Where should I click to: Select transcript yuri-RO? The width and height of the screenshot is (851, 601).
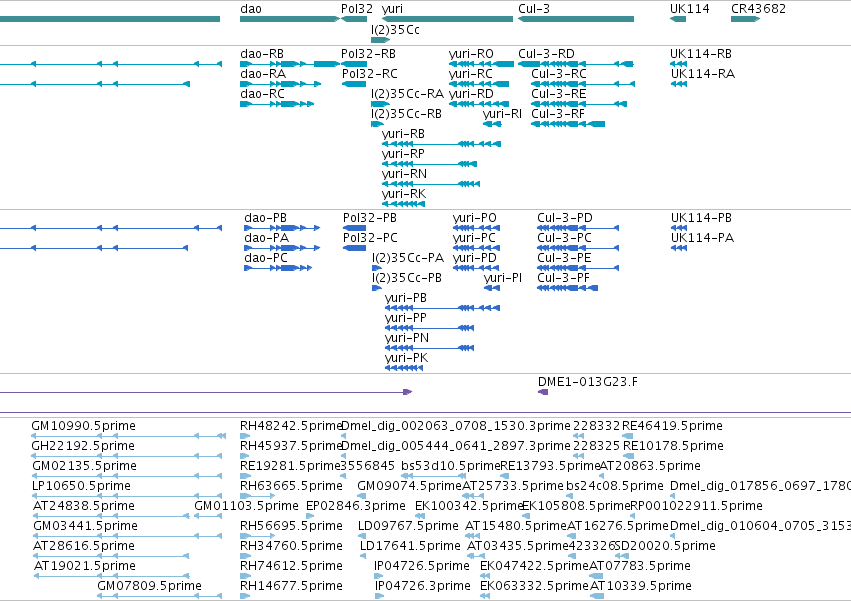pos(481,64)
